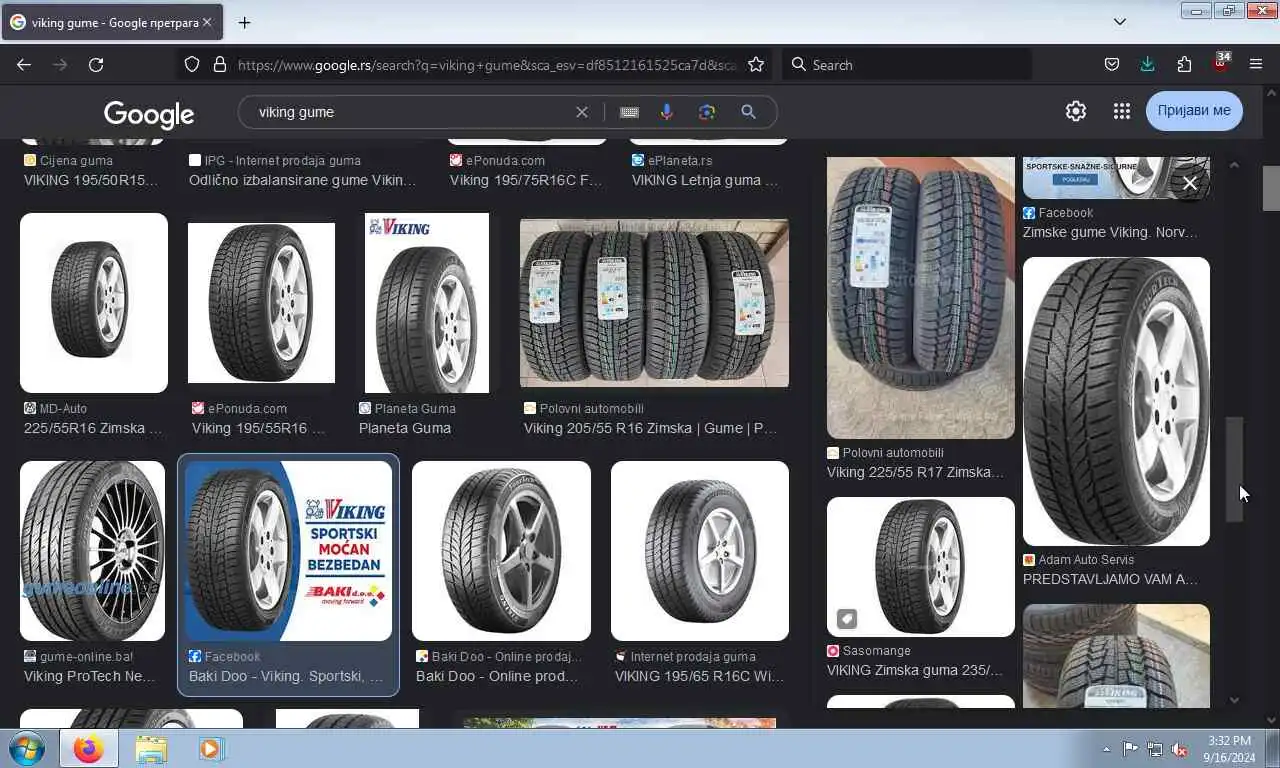
Task: Open Action Center flag tray icon
Action: point(1130,749)
